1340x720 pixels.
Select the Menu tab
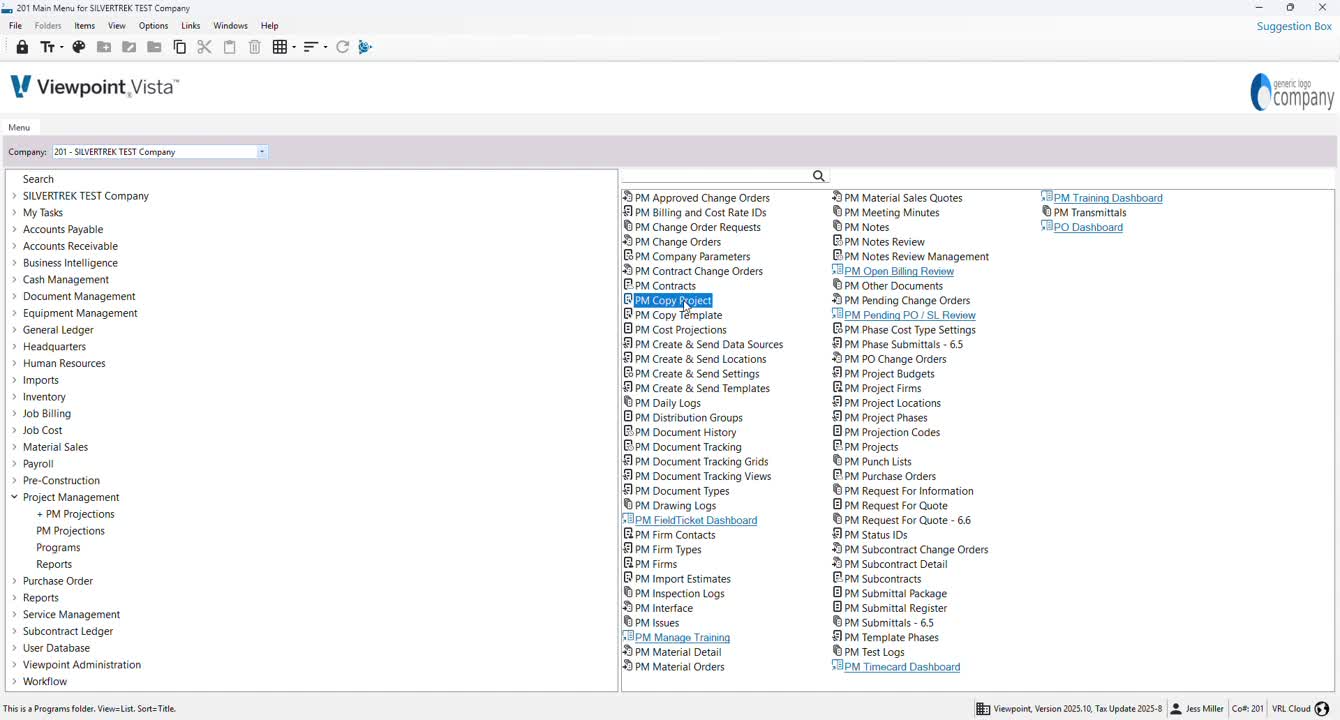click(x=19, y=127)
